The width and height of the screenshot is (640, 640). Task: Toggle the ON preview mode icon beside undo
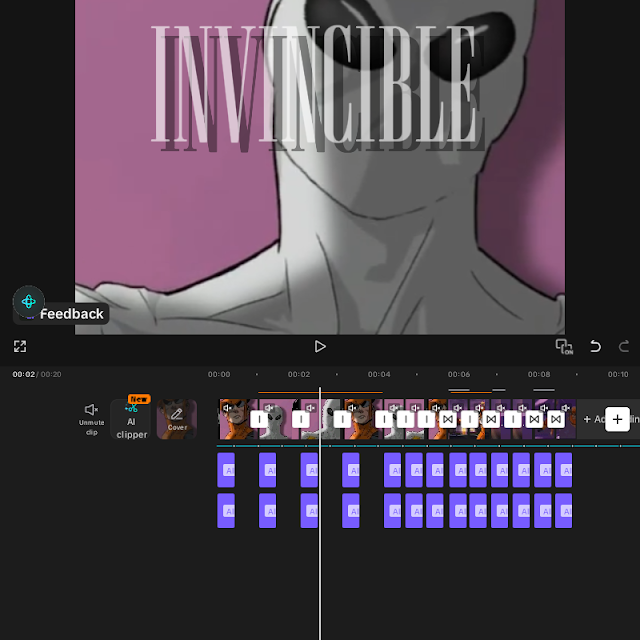564,347
